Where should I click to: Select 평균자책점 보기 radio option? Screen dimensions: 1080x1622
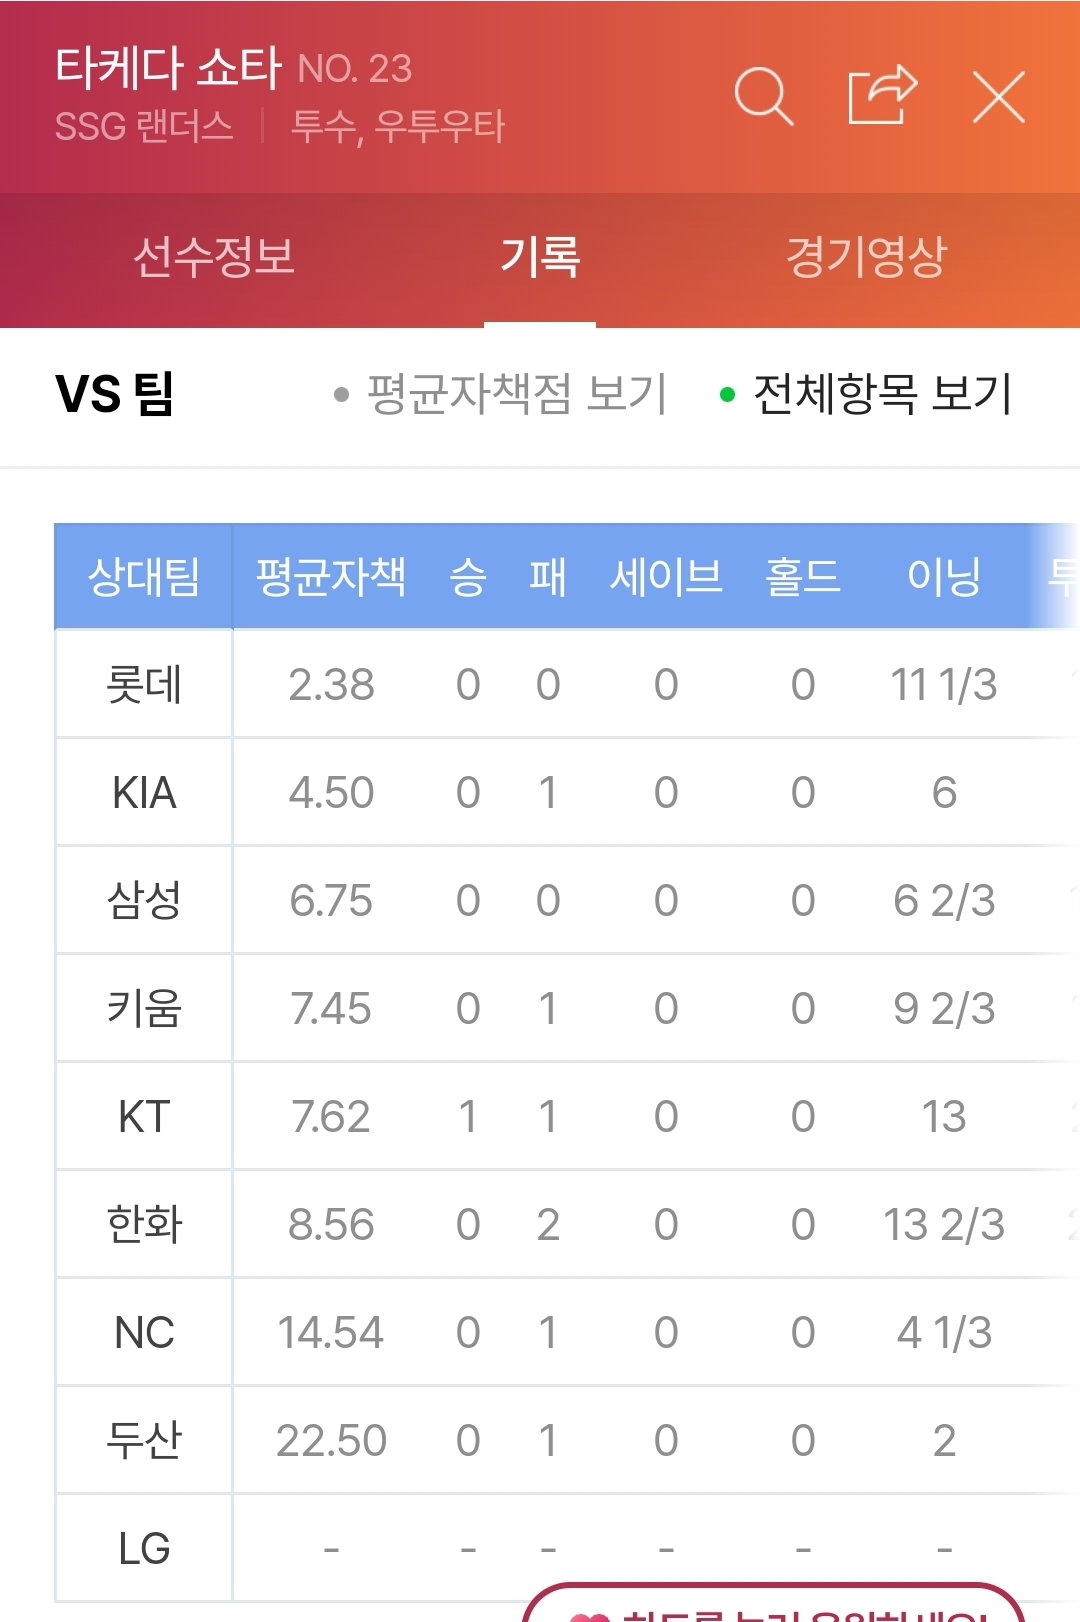click(500, 394)
